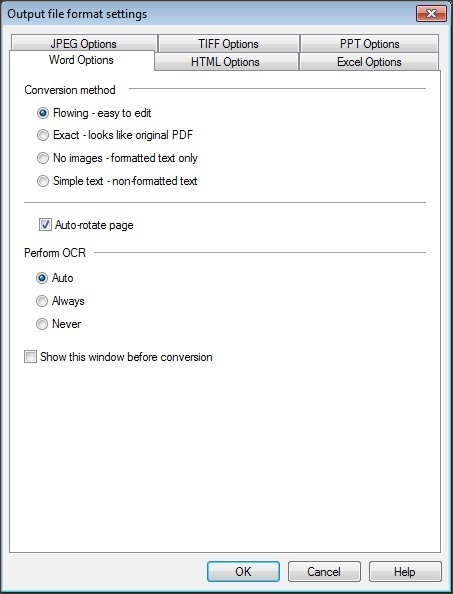453x594 pixels.
Task: Click the Cancel button
Action: (324, 571)
